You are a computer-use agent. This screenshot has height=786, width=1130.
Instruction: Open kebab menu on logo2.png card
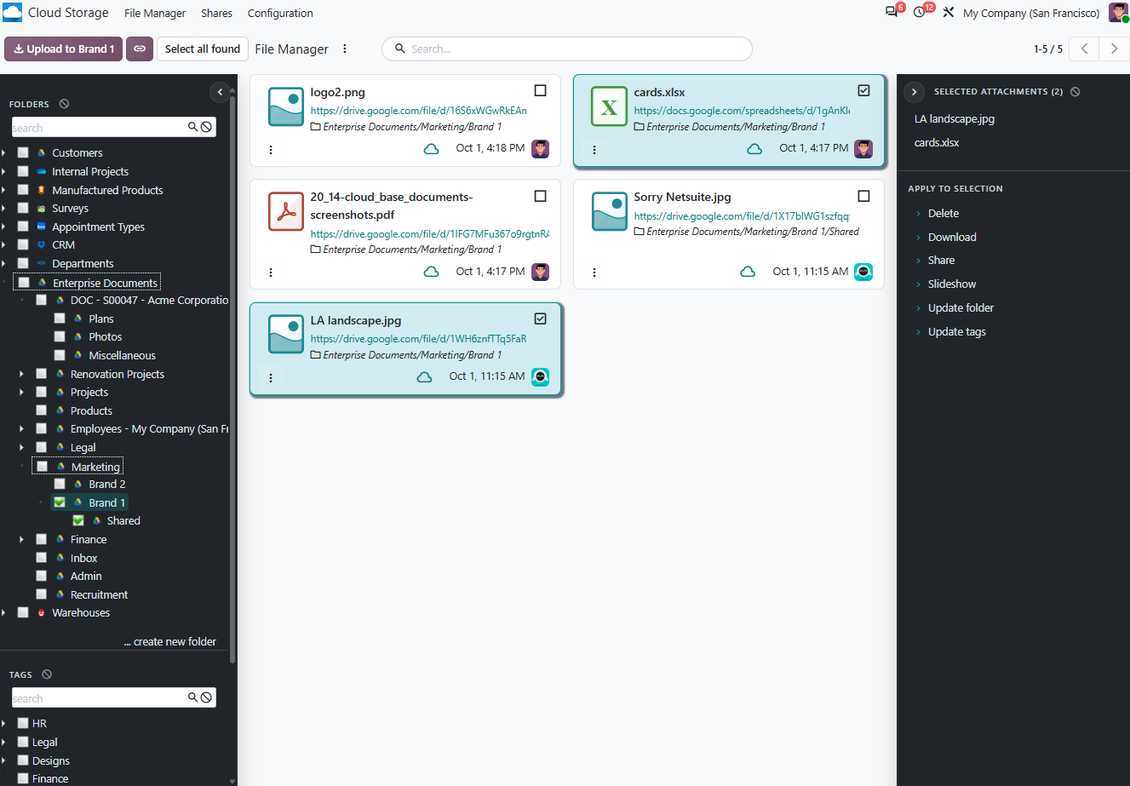(271, 150)
